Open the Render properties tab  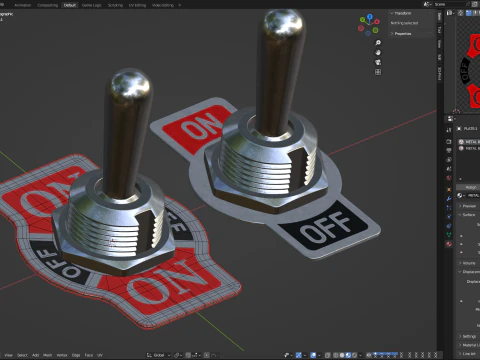coord(449,142)
